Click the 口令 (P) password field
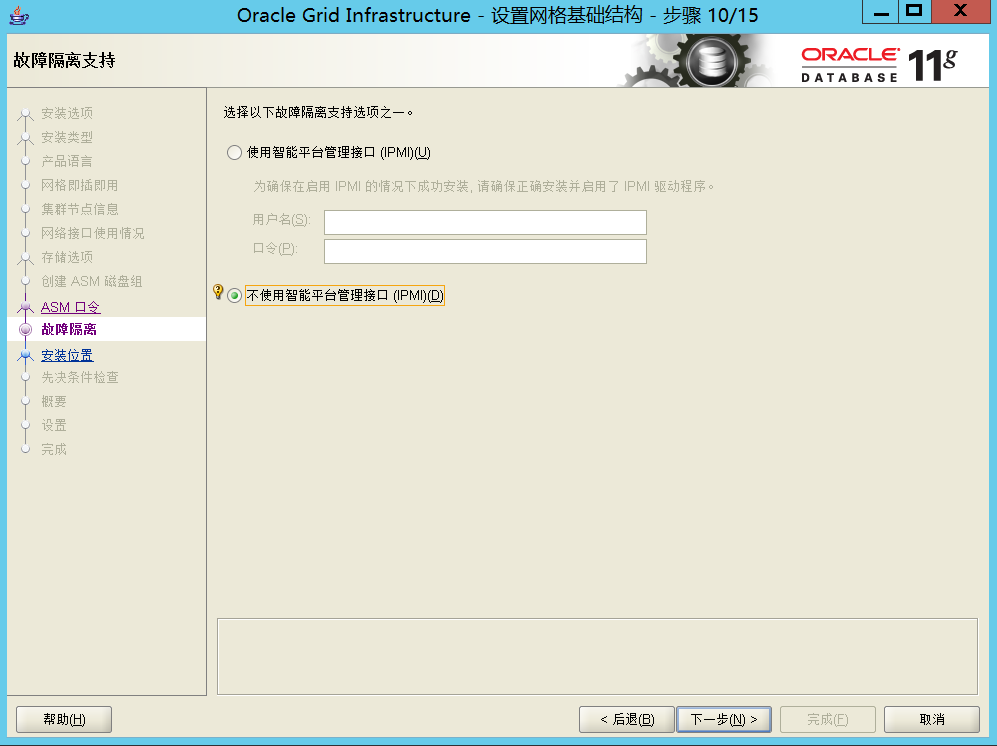This screenshot has width=997, height=746. tap(485, 251)
